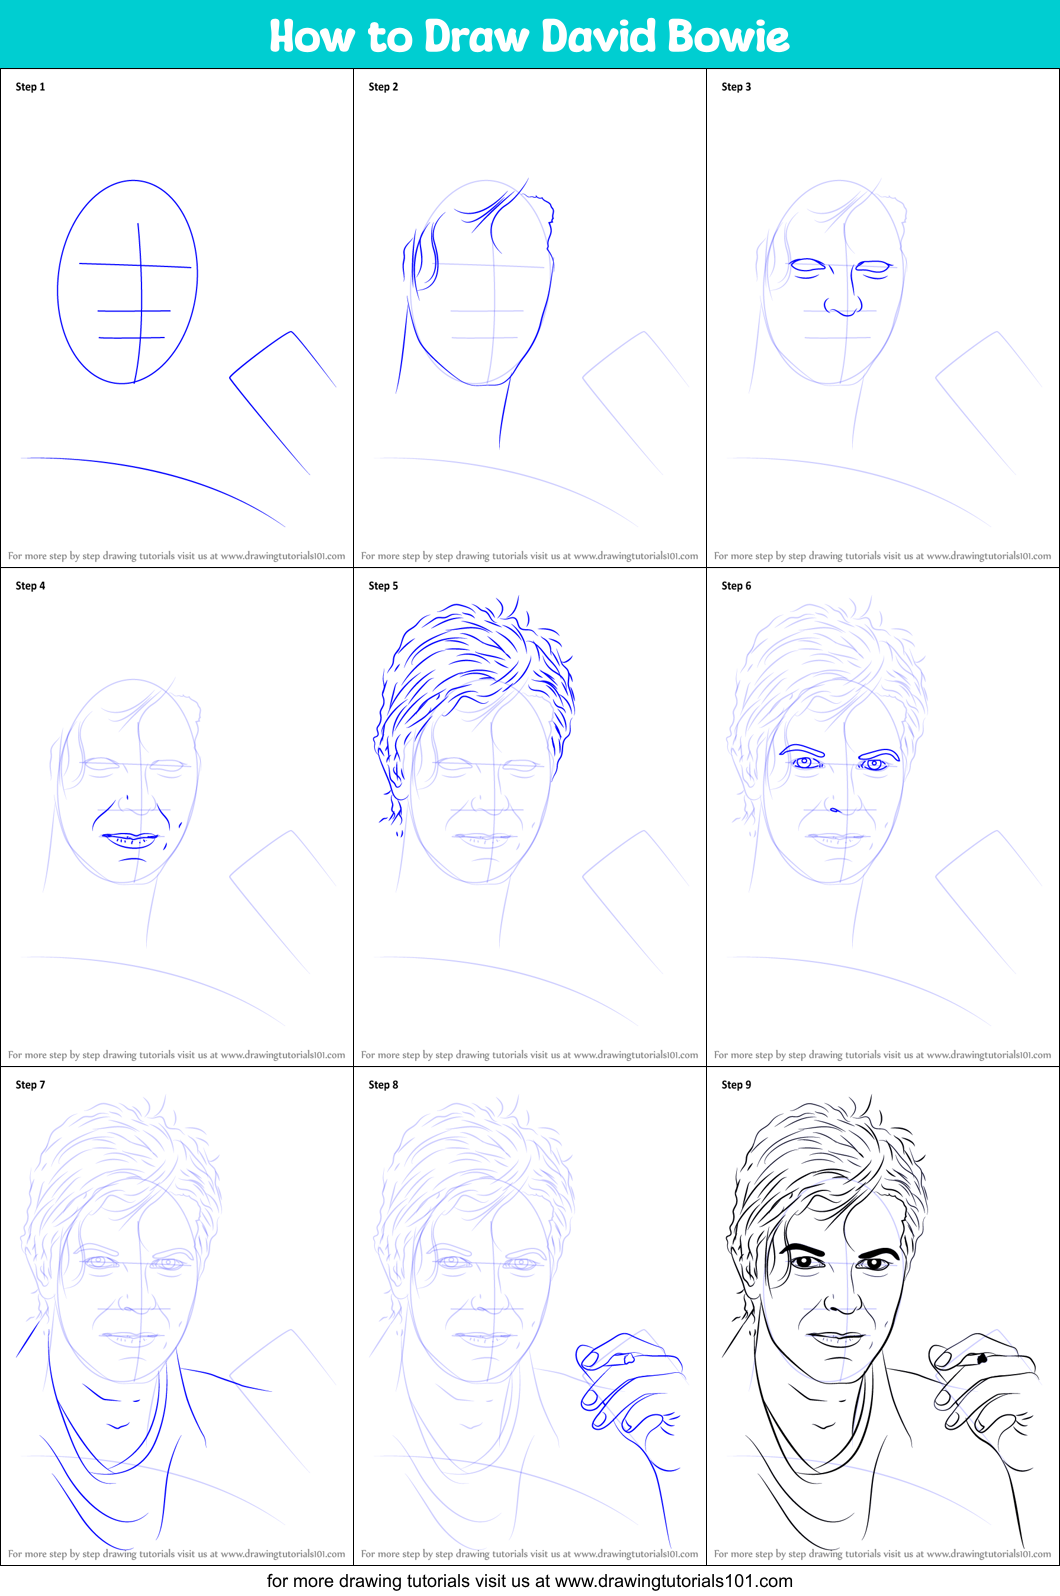Click the Step 9 panel's website caption
1060x1596 pixels.
[883, 1554]
